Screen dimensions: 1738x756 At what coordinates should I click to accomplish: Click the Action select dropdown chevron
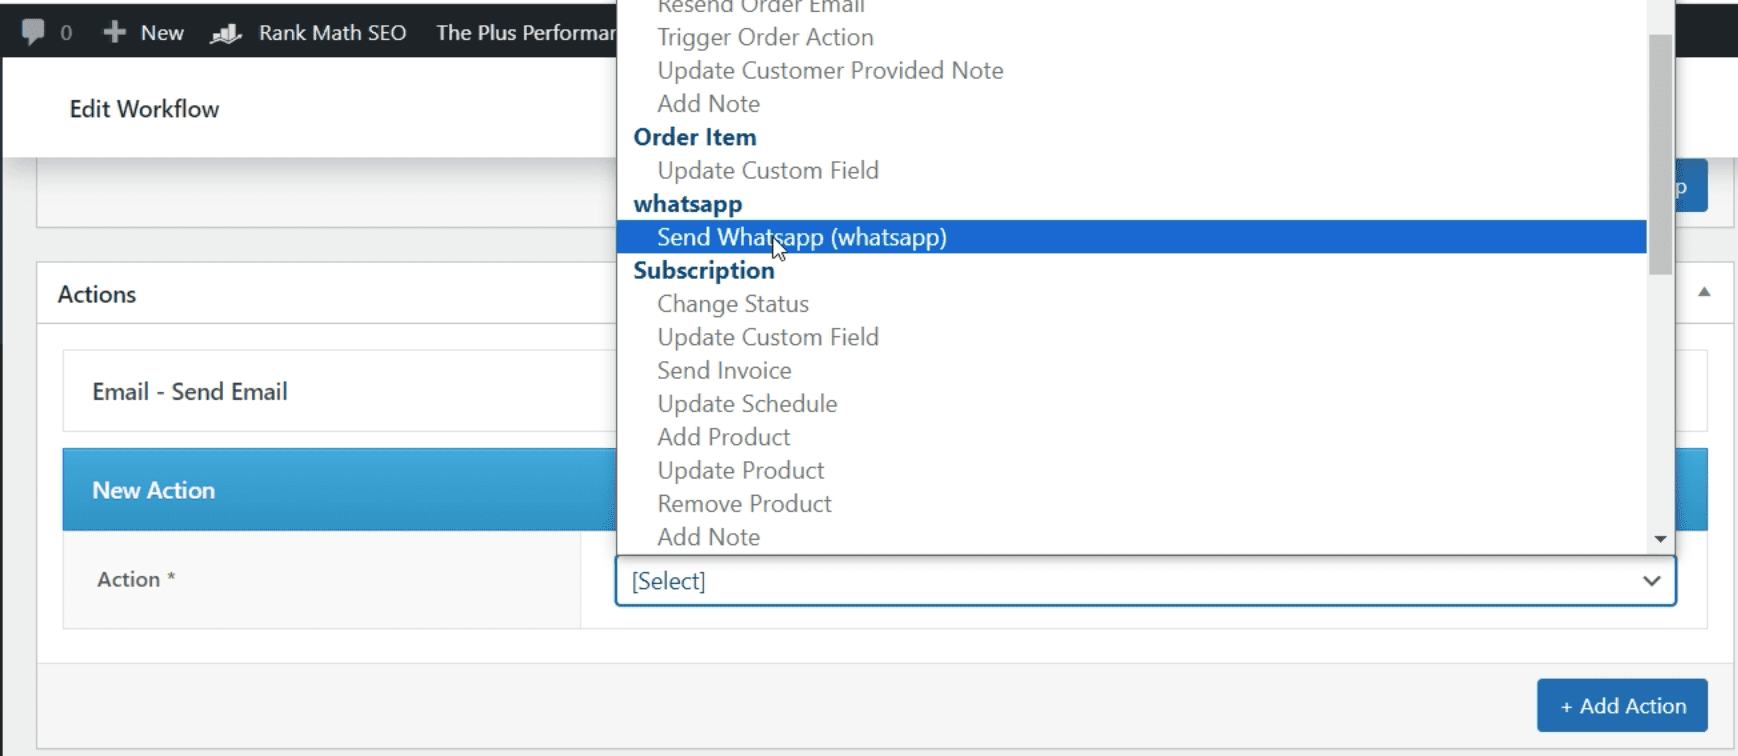pyautogui.click(x=1651, y=581)
